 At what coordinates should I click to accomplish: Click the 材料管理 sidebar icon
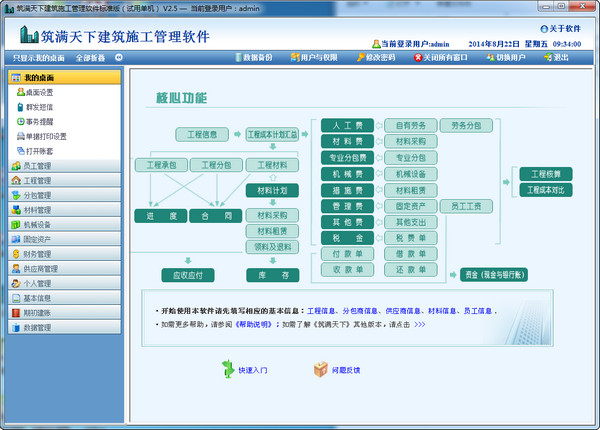coord(16,210)
